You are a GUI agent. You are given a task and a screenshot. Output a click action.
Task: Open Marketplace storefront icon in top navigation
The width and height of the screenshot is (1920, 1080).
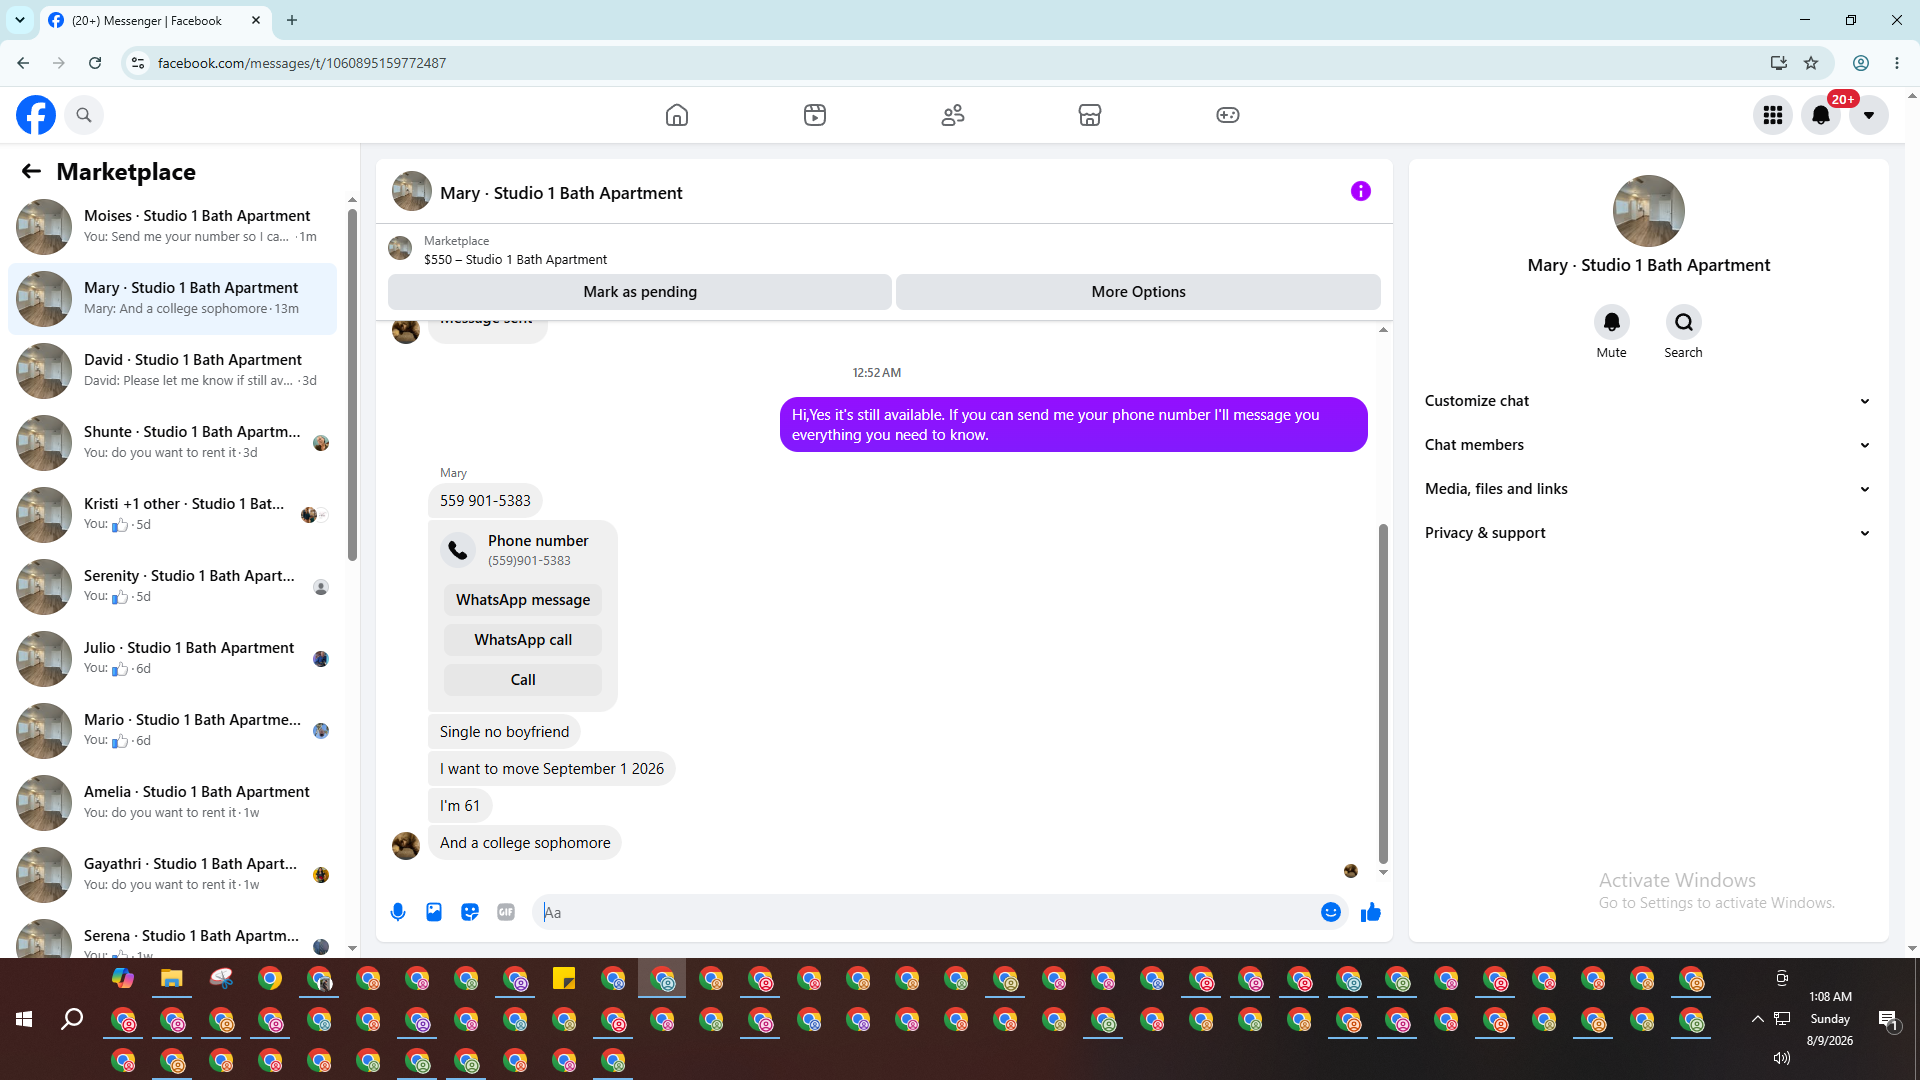point(1090,115)
